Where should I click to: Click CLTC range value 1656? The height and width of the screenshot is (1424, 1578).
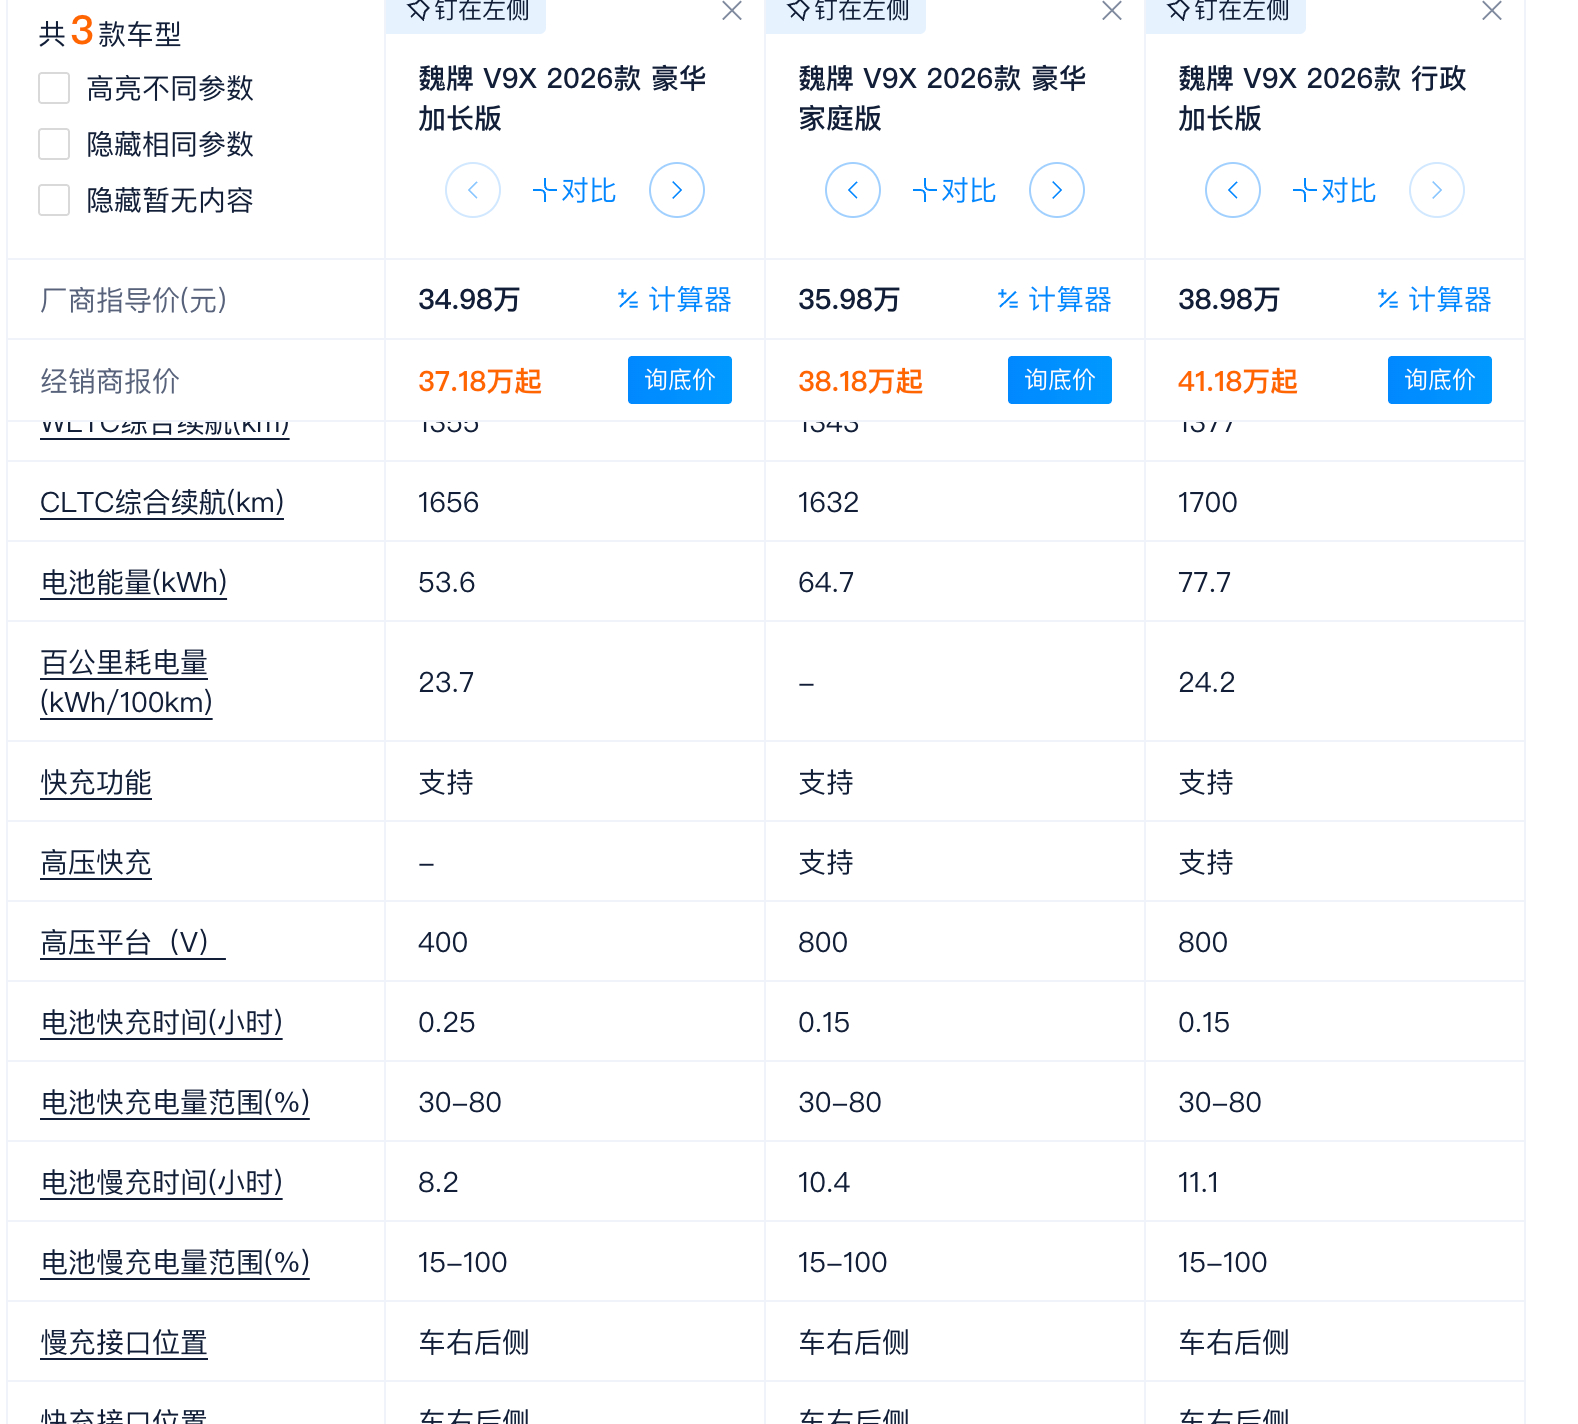coord(448,502)
